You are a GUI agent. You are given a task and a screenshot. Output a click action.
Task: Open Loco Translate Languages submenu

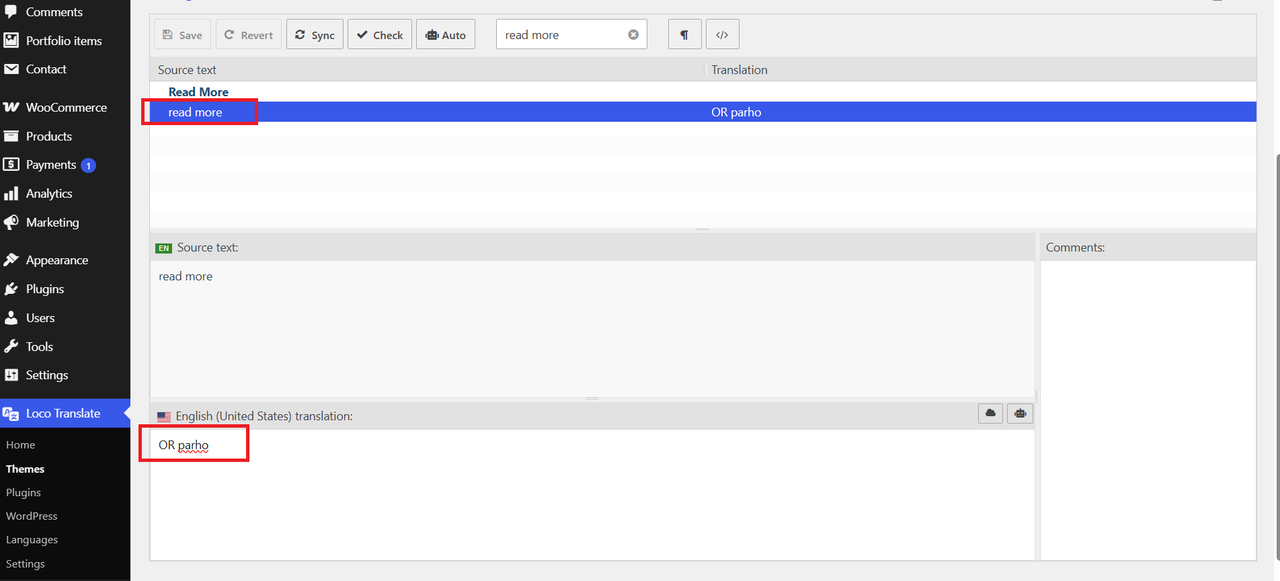click(x=32, y=540)
